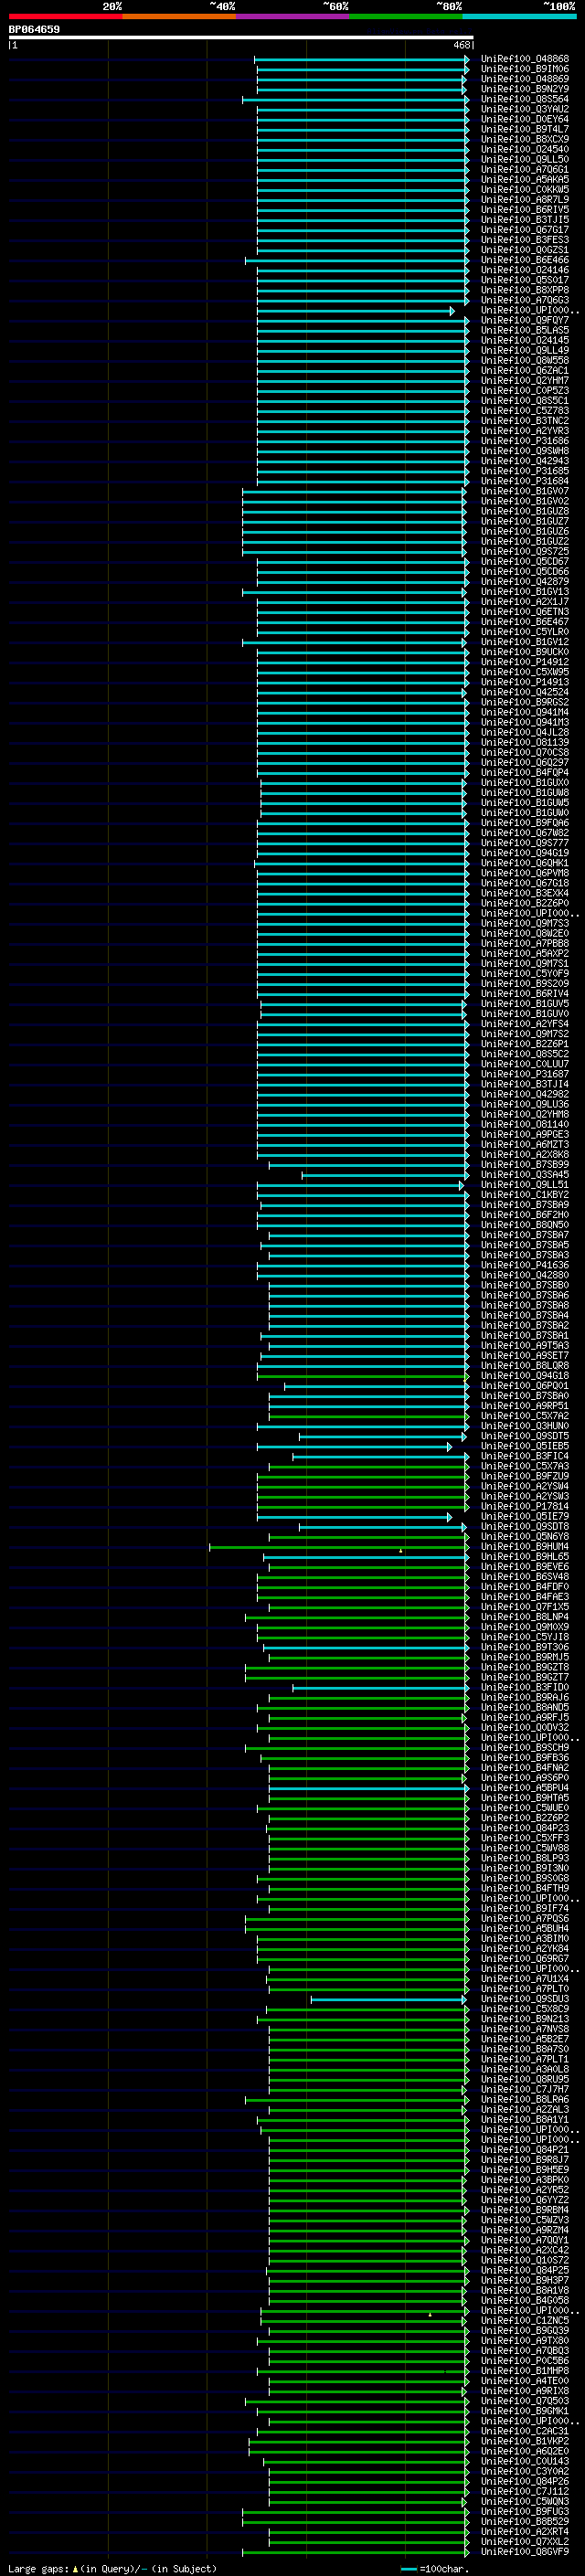Open hit UniRef100_Q8W558
This screenshot has height=2576, width=585.
[x=525, y=360]
